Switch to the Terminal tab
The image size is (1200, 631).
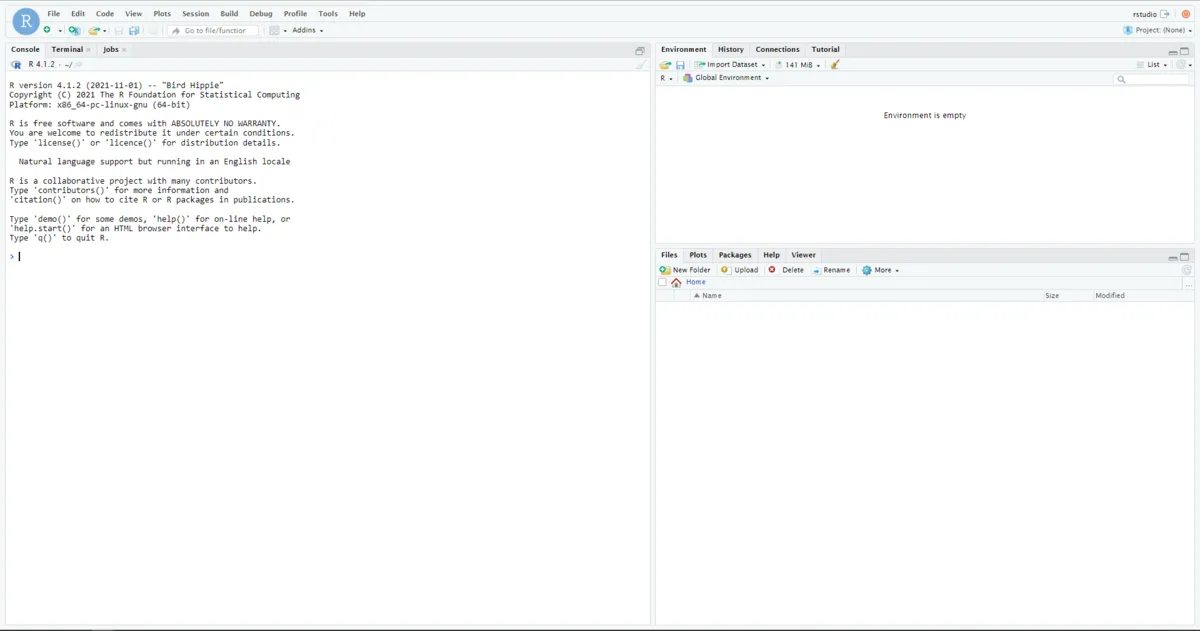(67, 49)
